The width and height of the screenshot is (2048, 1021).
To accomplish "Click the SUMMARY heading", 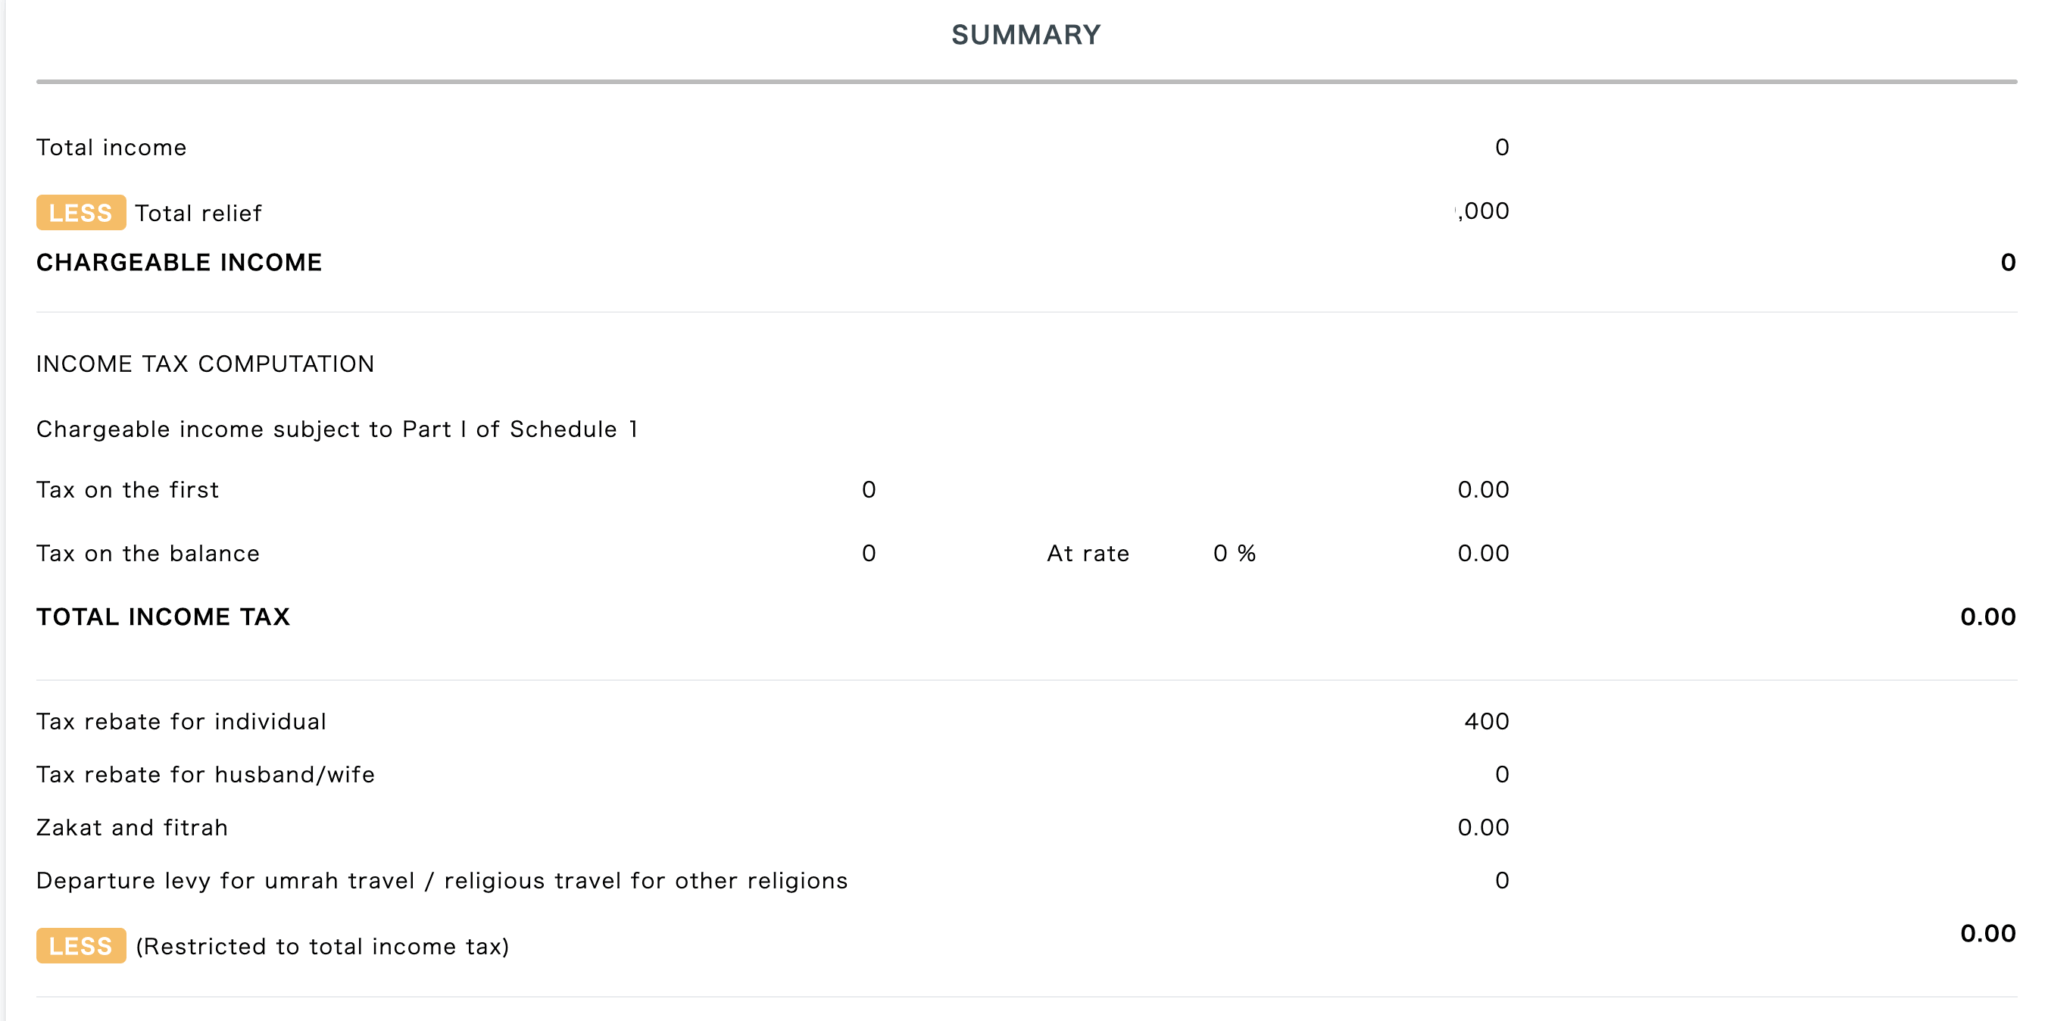I will (1026, 35).
